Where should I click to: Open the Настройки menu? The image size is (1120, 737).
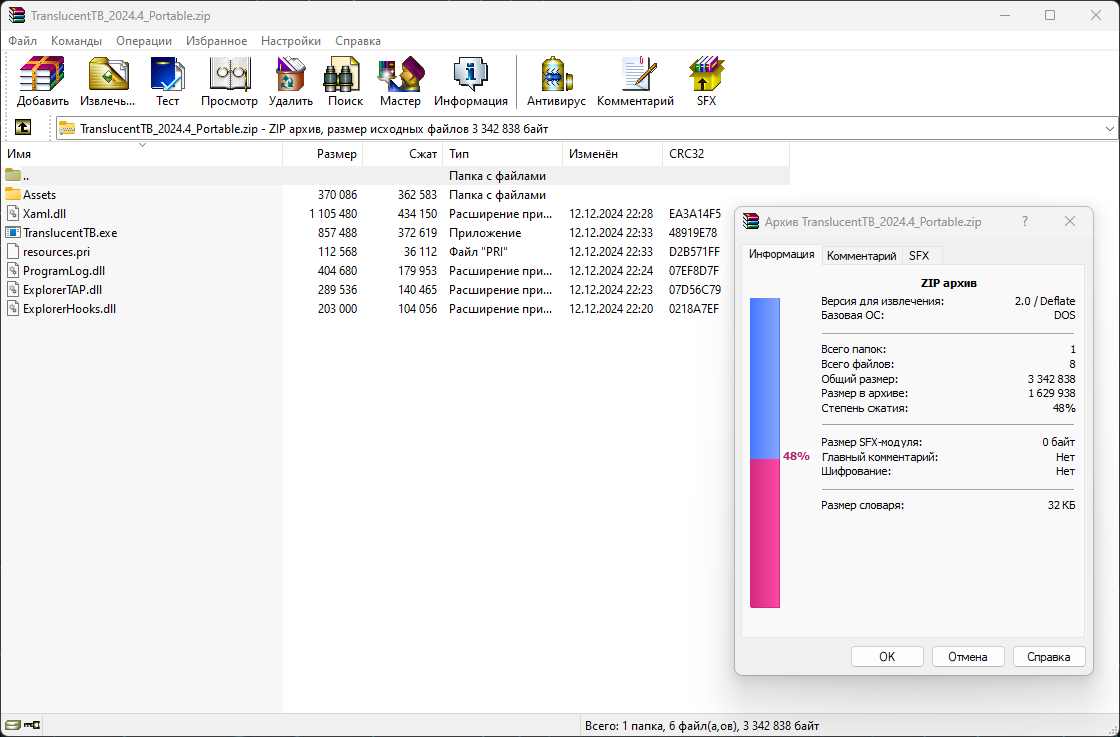point(290,41)
